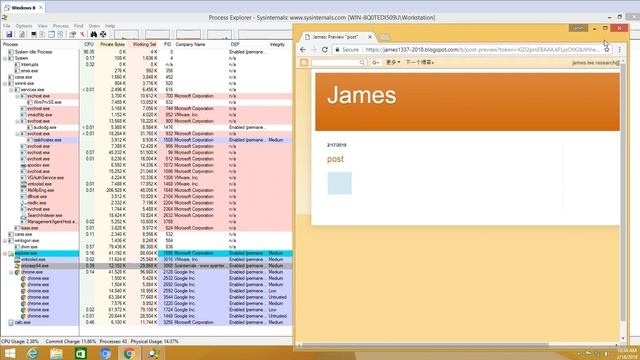This screenshot has height=360, width=640.
Task: Select the crosshair Find Window's Process icon
Action: click(x=103, y=35)
